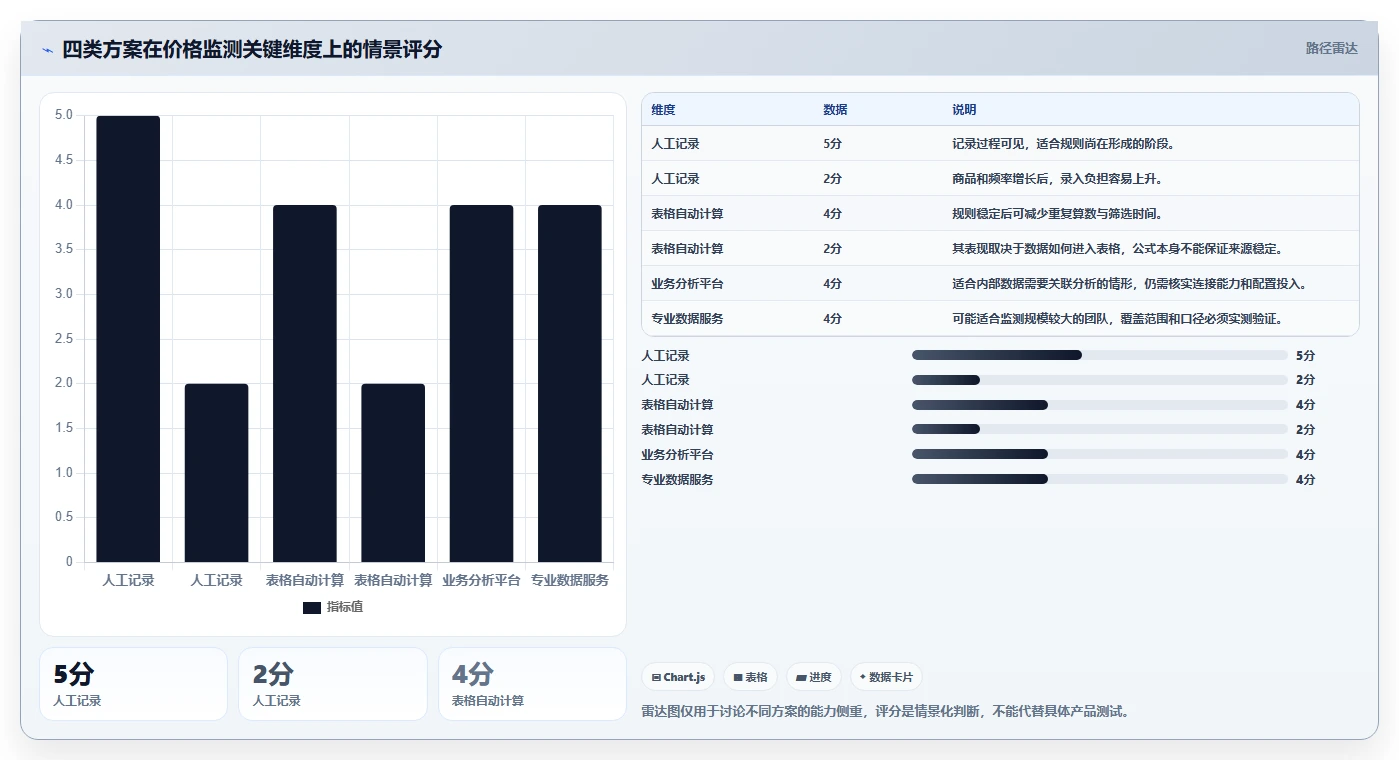
Task: Click the 业务分析平台 x-axis label
Action: [x=481, y=580]
